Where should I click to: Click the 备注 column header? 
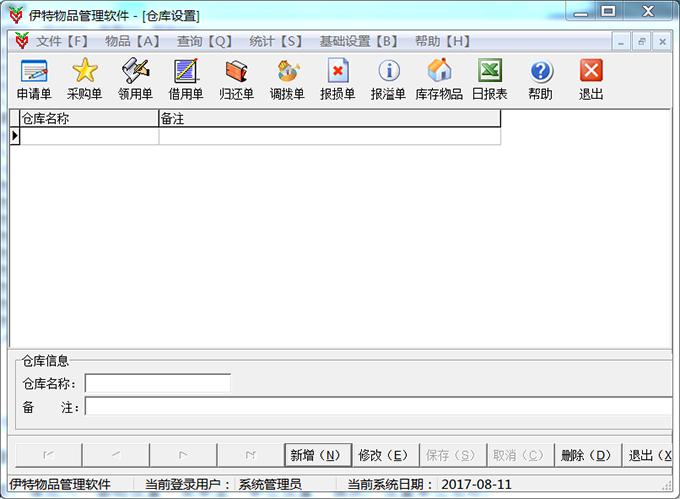coord(330,118)
